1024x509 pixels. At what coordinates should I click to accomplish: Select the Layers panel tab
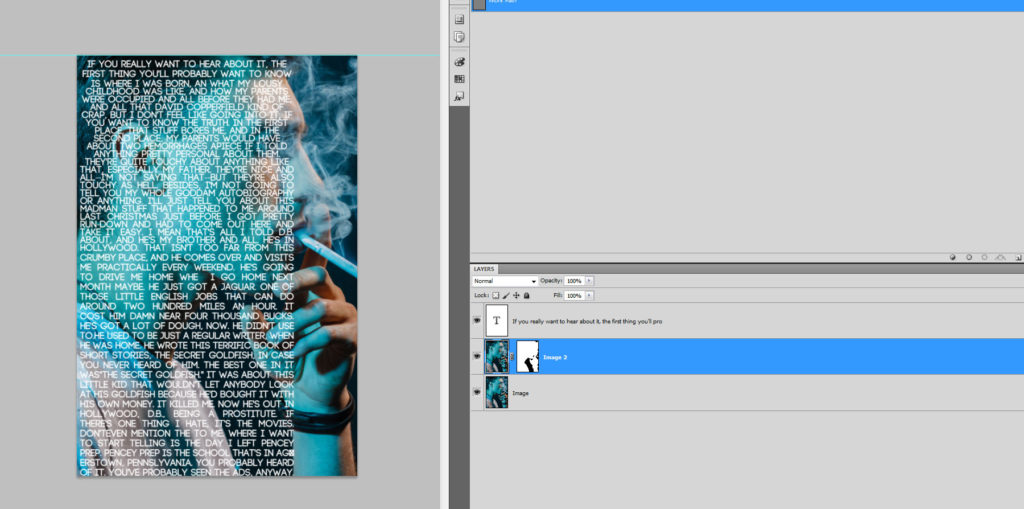[x=484, y=269]
